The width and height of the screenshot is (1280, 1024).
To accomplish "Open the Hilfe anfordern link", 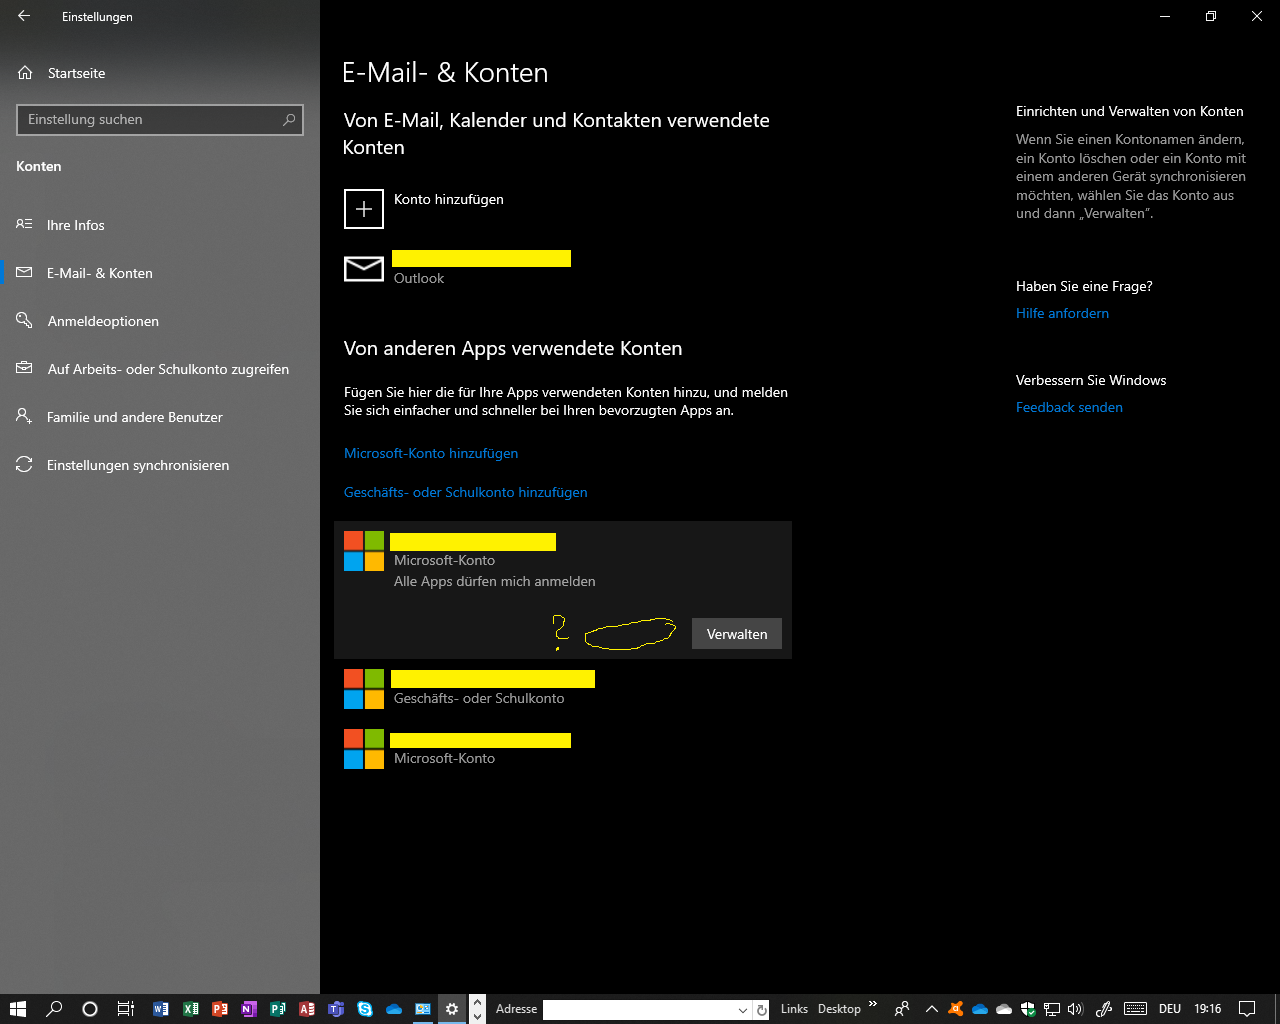I will 1062,313.
